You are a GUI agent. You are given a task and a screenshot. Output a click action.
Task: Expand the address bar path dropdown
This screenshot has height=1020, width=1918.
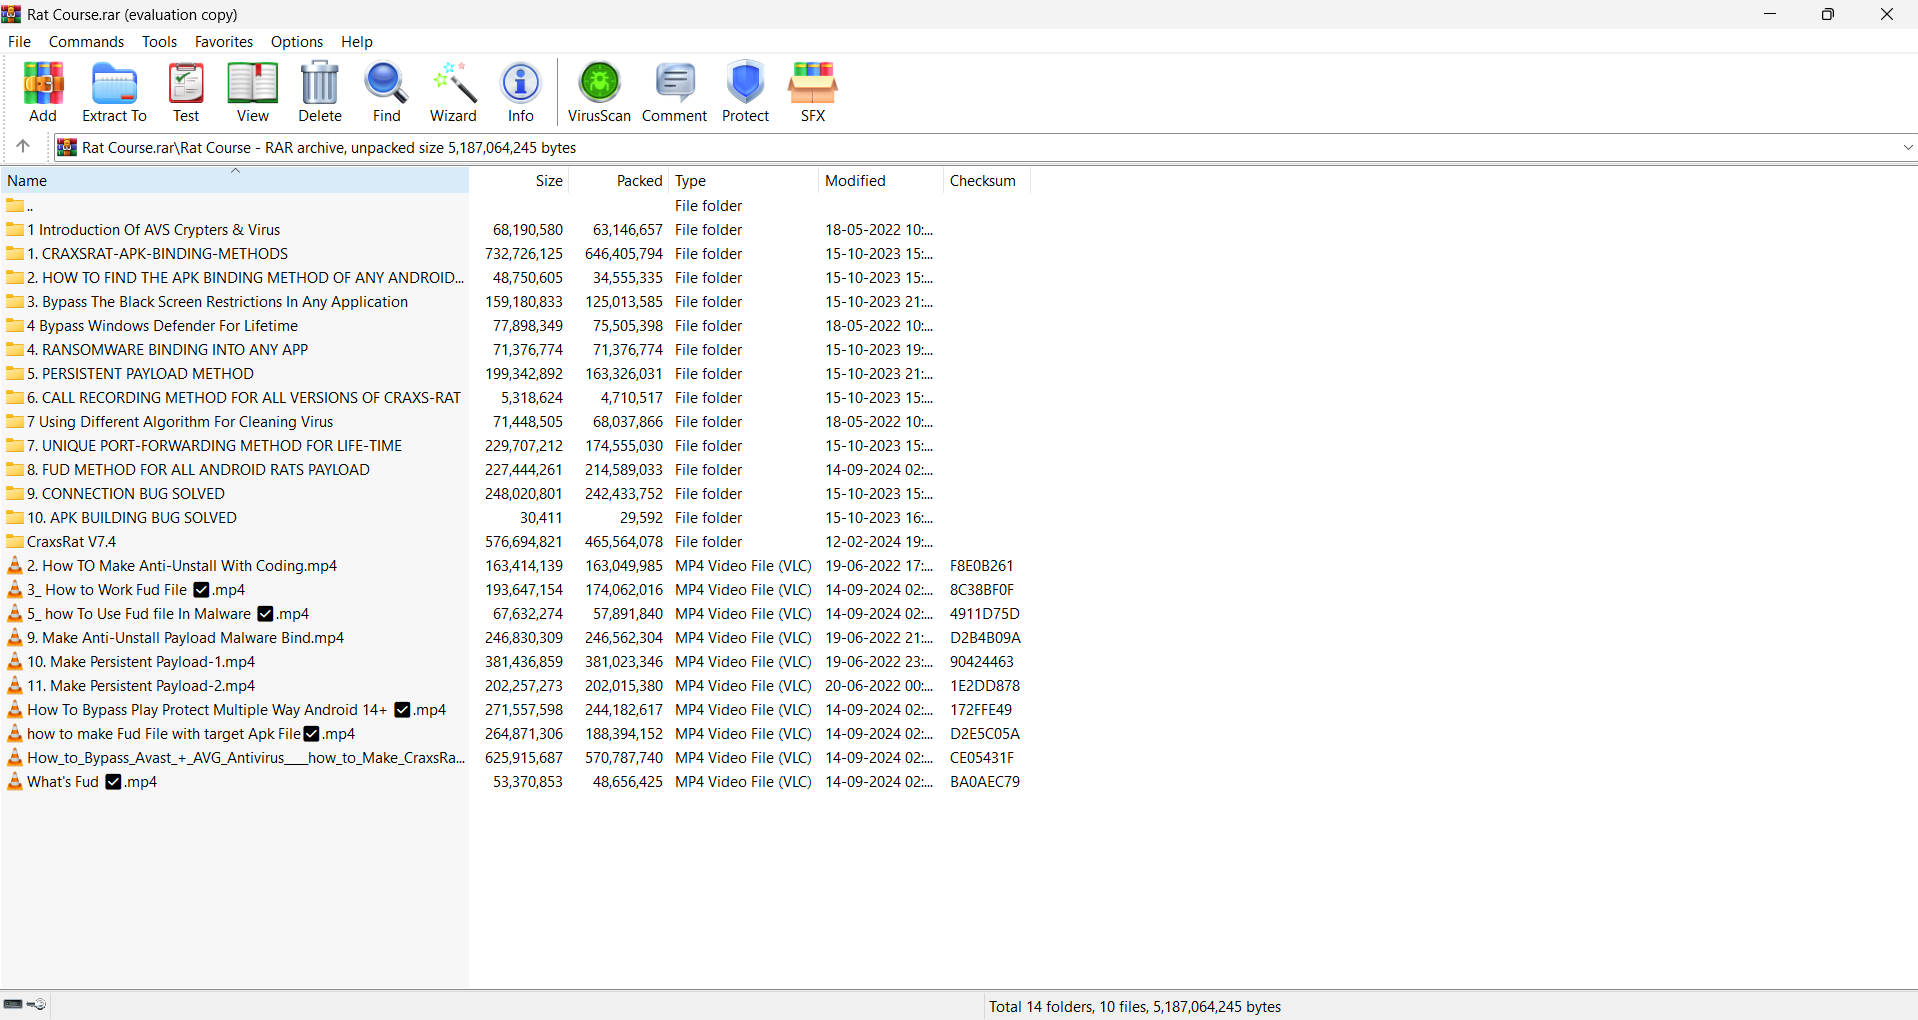pyautogui.click(x=1908, y=147)
